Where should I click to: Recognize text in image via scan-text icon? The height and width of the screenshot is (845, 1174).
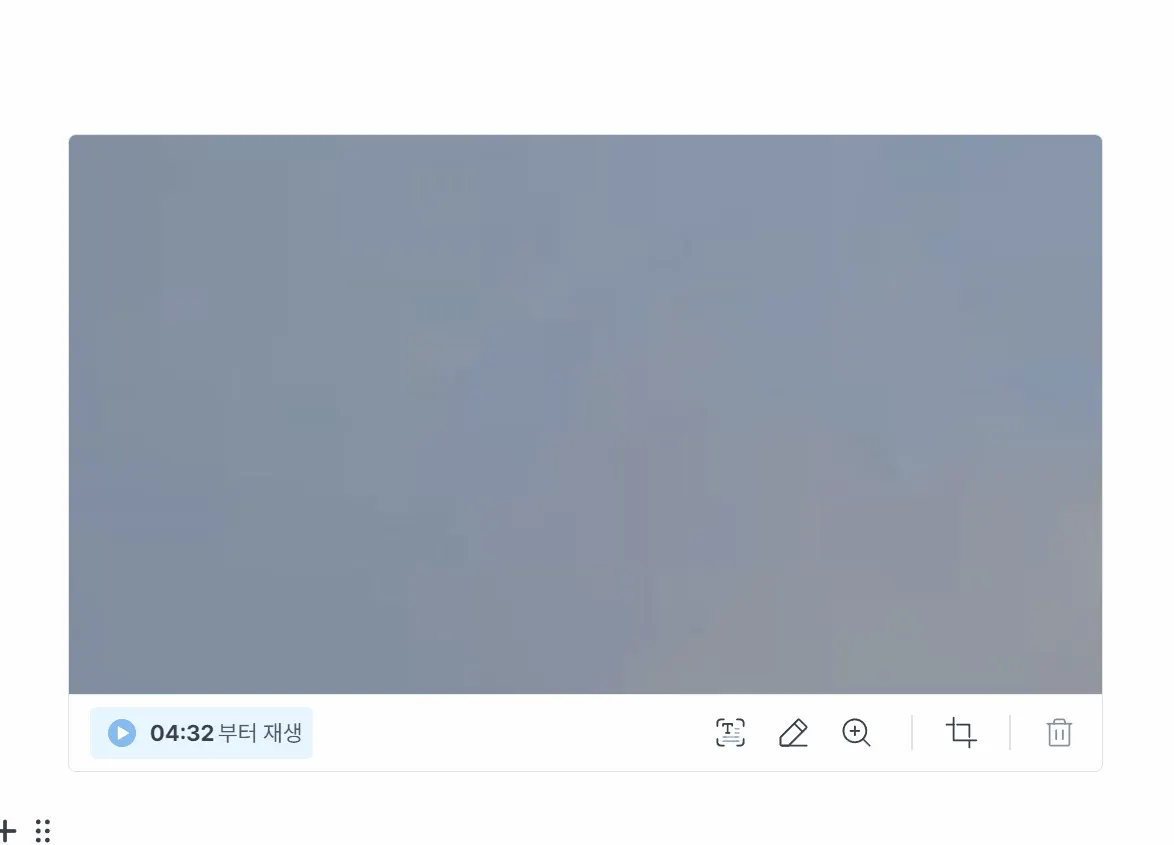(730, 732)
